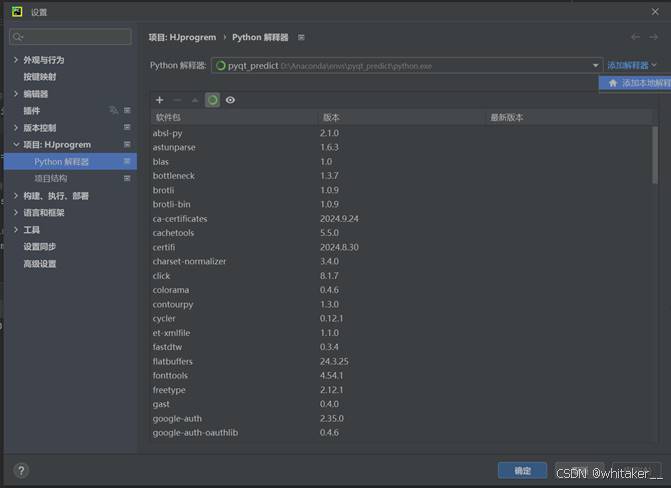
Task: Click the house icon in popup menu
Action: click(x=613, y=83)
